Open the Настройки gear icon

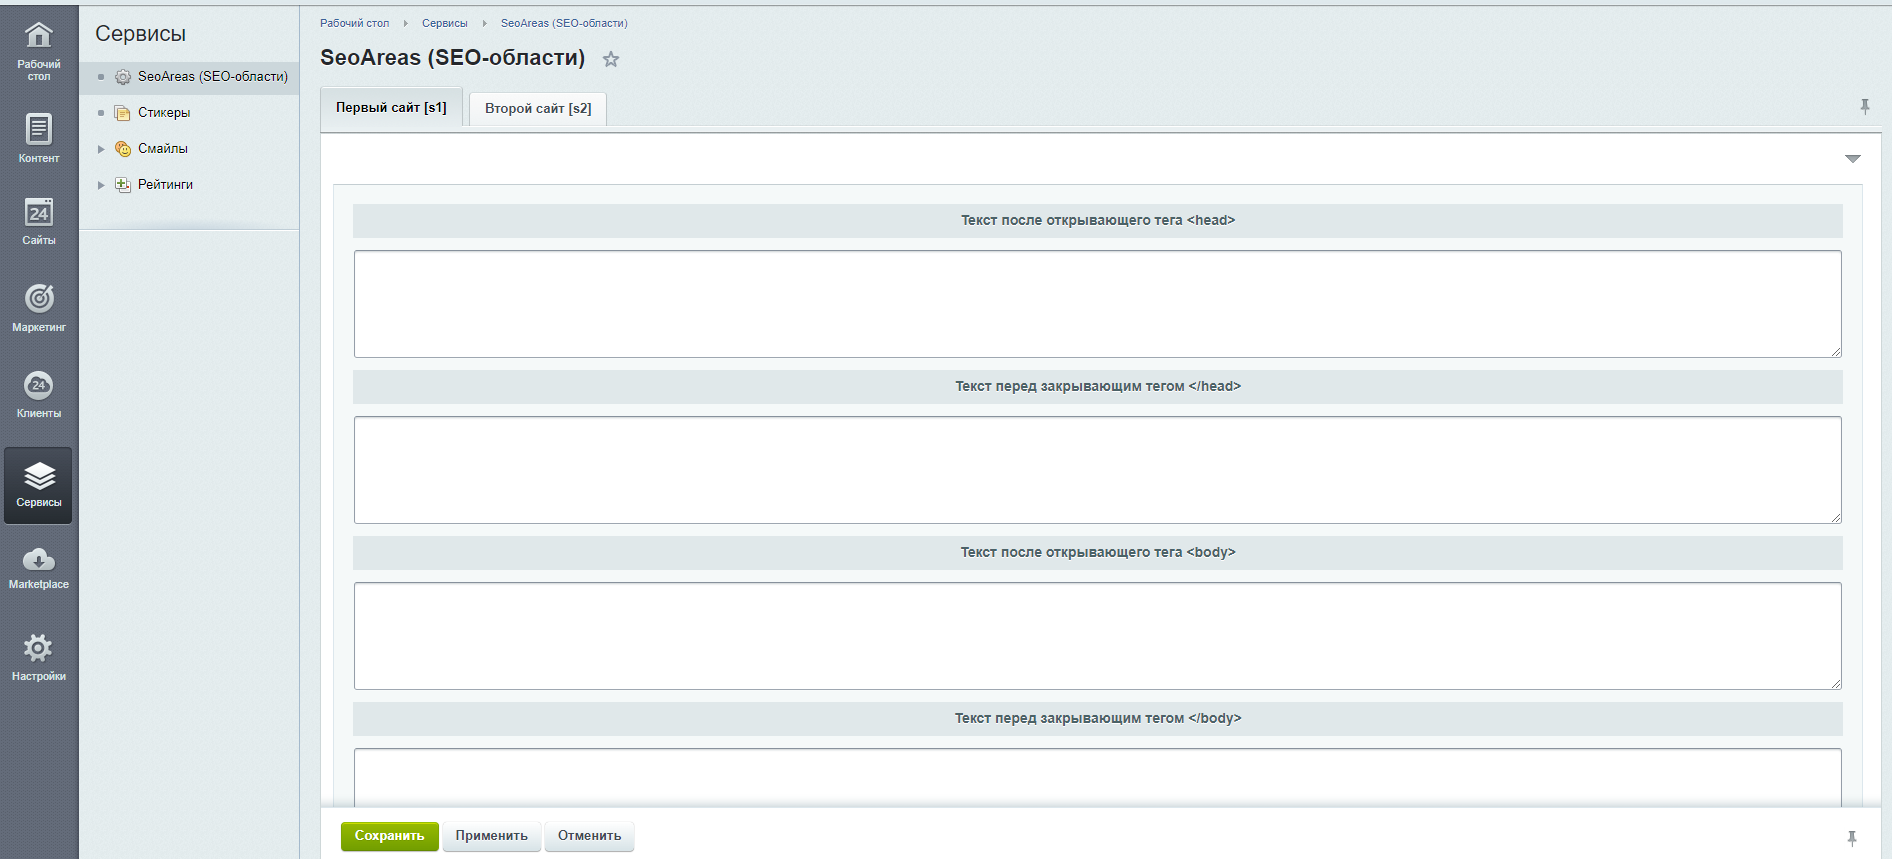(x=39, y=657)
